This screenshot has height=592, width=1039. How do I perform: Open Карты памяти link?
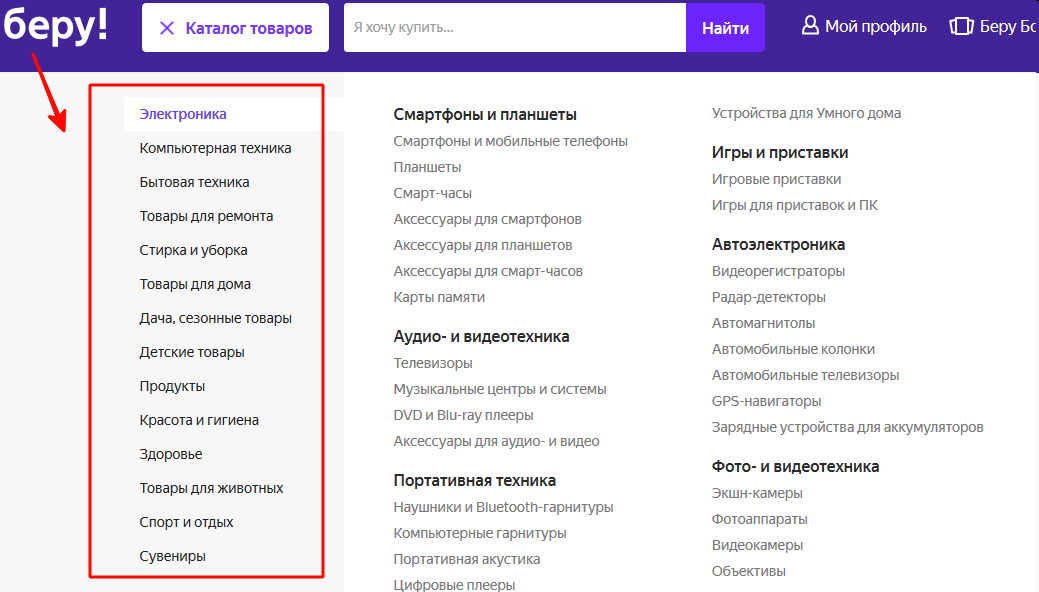tap(439, 297)
